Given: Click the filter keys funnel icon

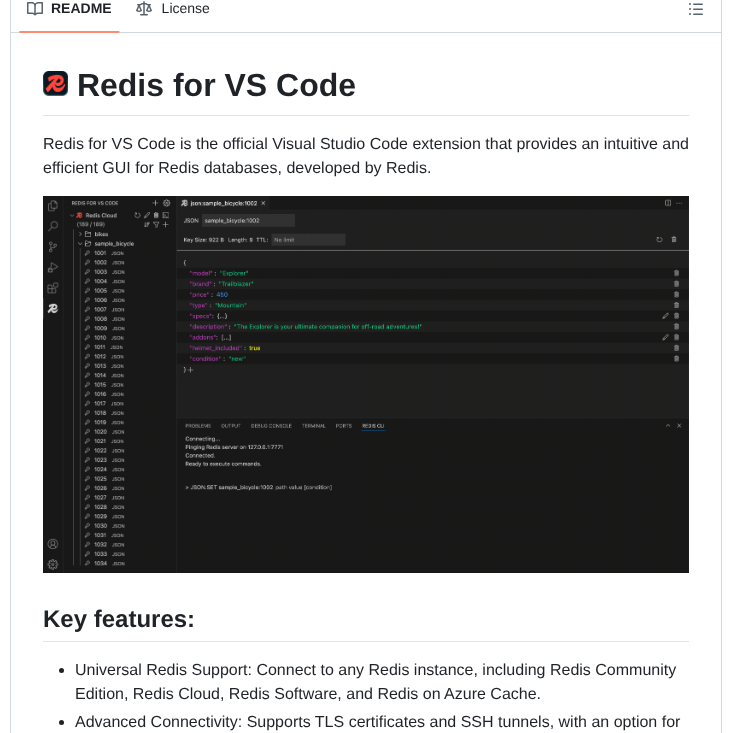Looking at the screenshot, I should pyautogui.click(x=156, y=225).
